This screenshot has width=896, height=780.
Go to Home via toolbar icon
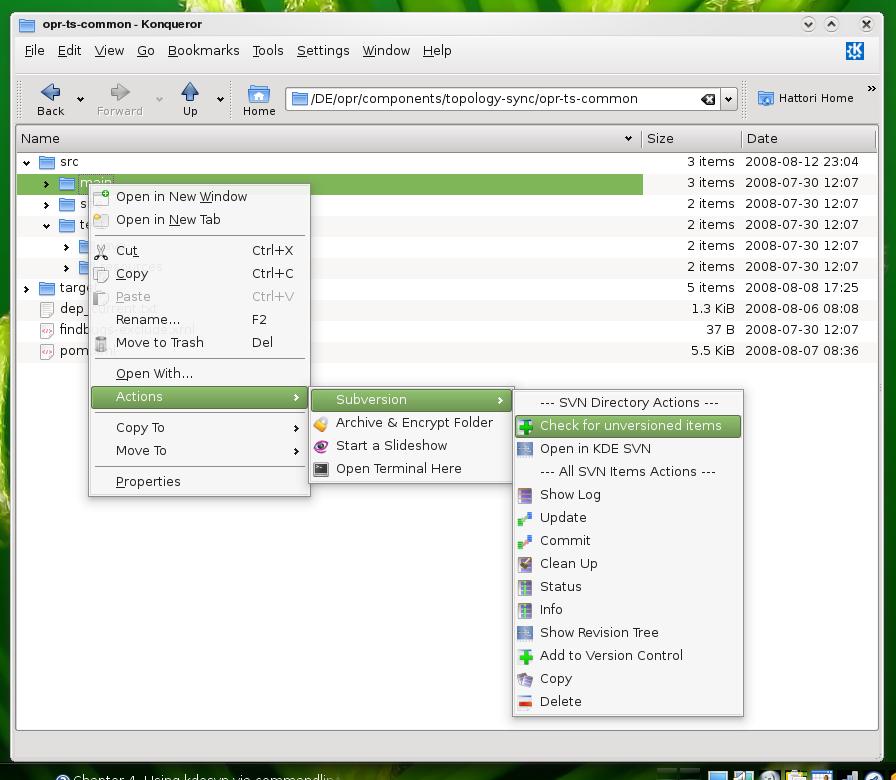coord(259,94)
